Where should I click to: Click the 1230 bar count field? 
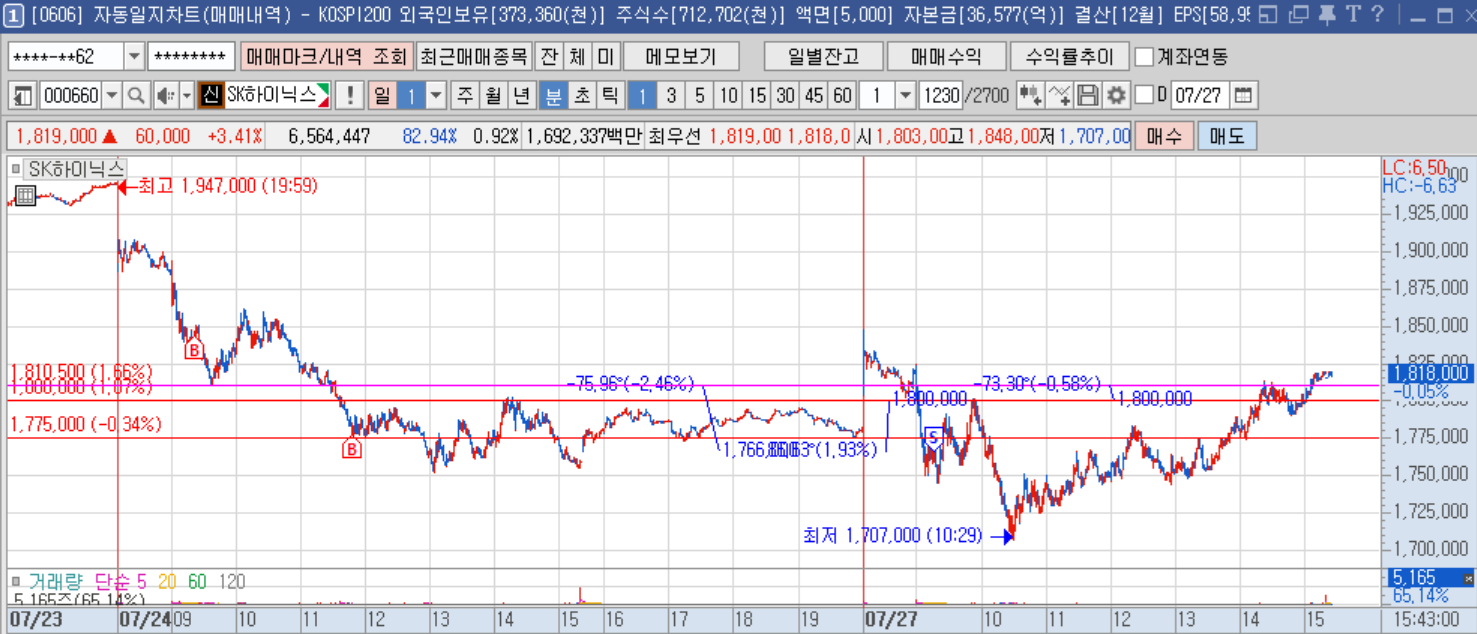click(940, 96)
